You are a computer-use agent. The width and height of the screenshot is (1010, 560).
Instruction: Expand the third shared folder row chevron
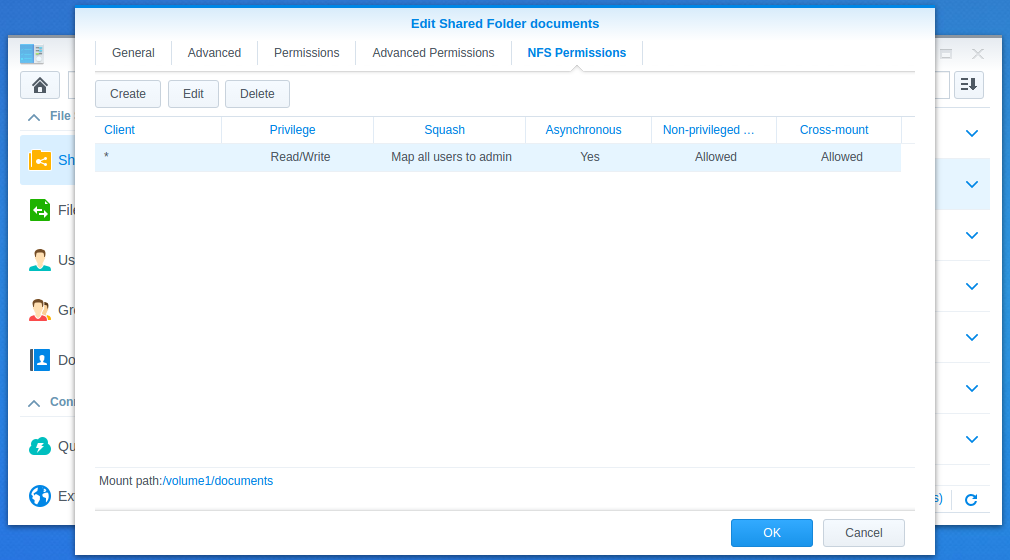point(972,235)
